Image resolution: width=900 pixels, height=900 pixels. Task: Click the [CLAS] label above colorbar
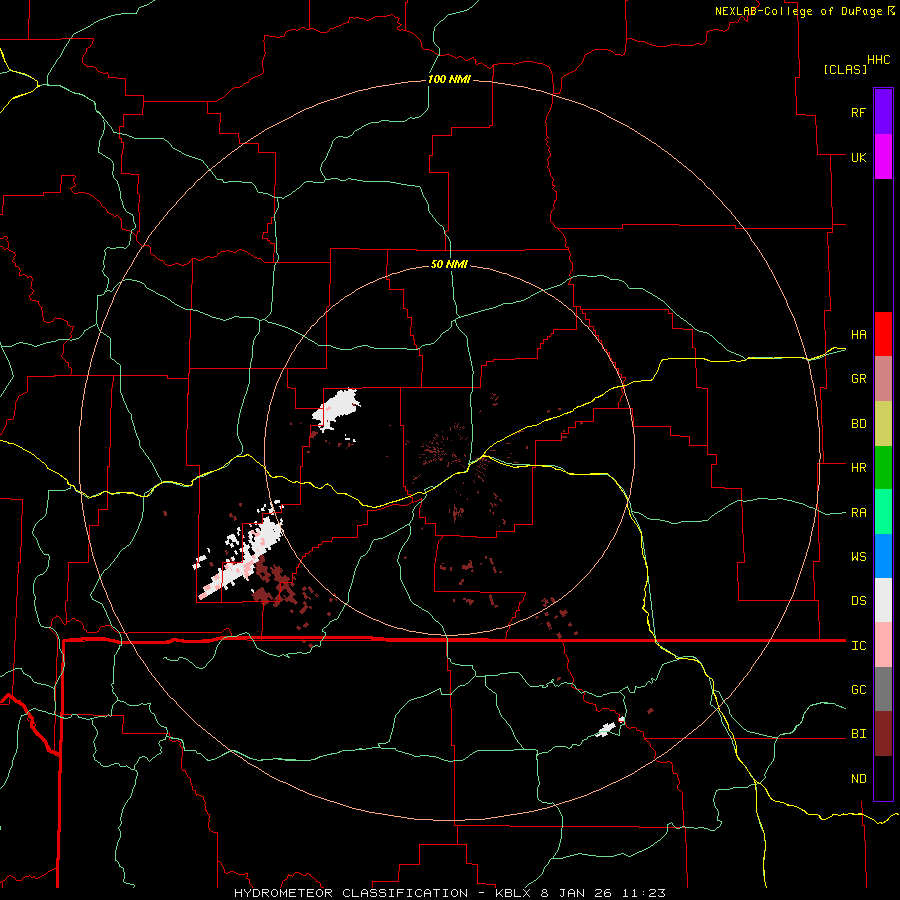point(845,69)
